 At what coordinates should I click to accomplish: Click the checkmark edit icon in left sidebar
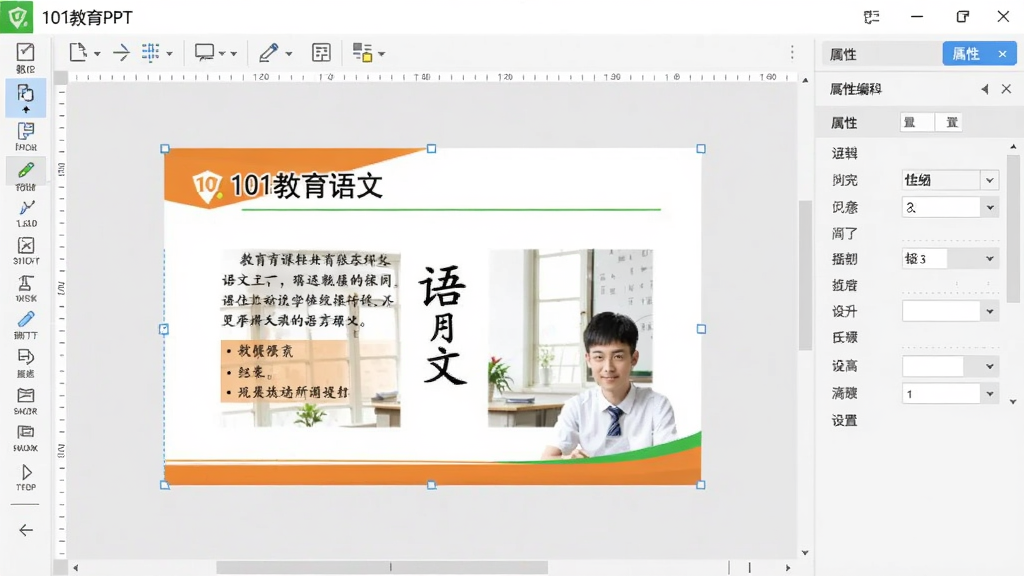click(25, 52)
